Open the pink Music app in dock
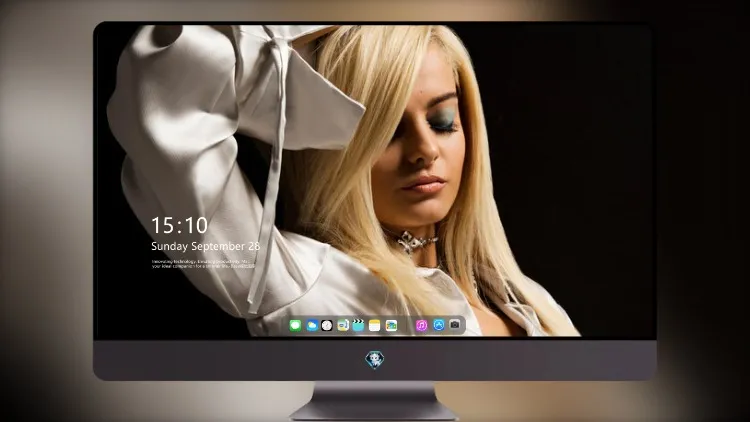 [421, 325]
